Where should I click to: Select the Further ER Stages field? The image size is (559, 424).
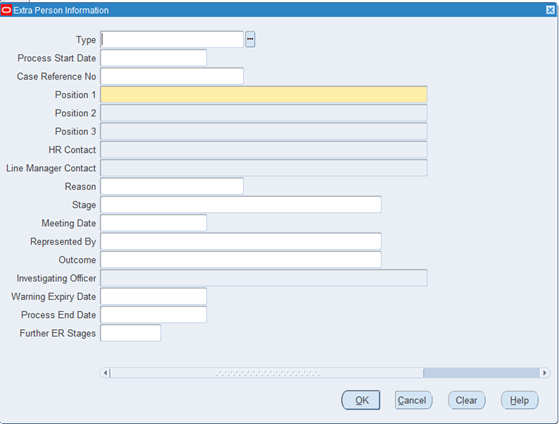[130, 333]
